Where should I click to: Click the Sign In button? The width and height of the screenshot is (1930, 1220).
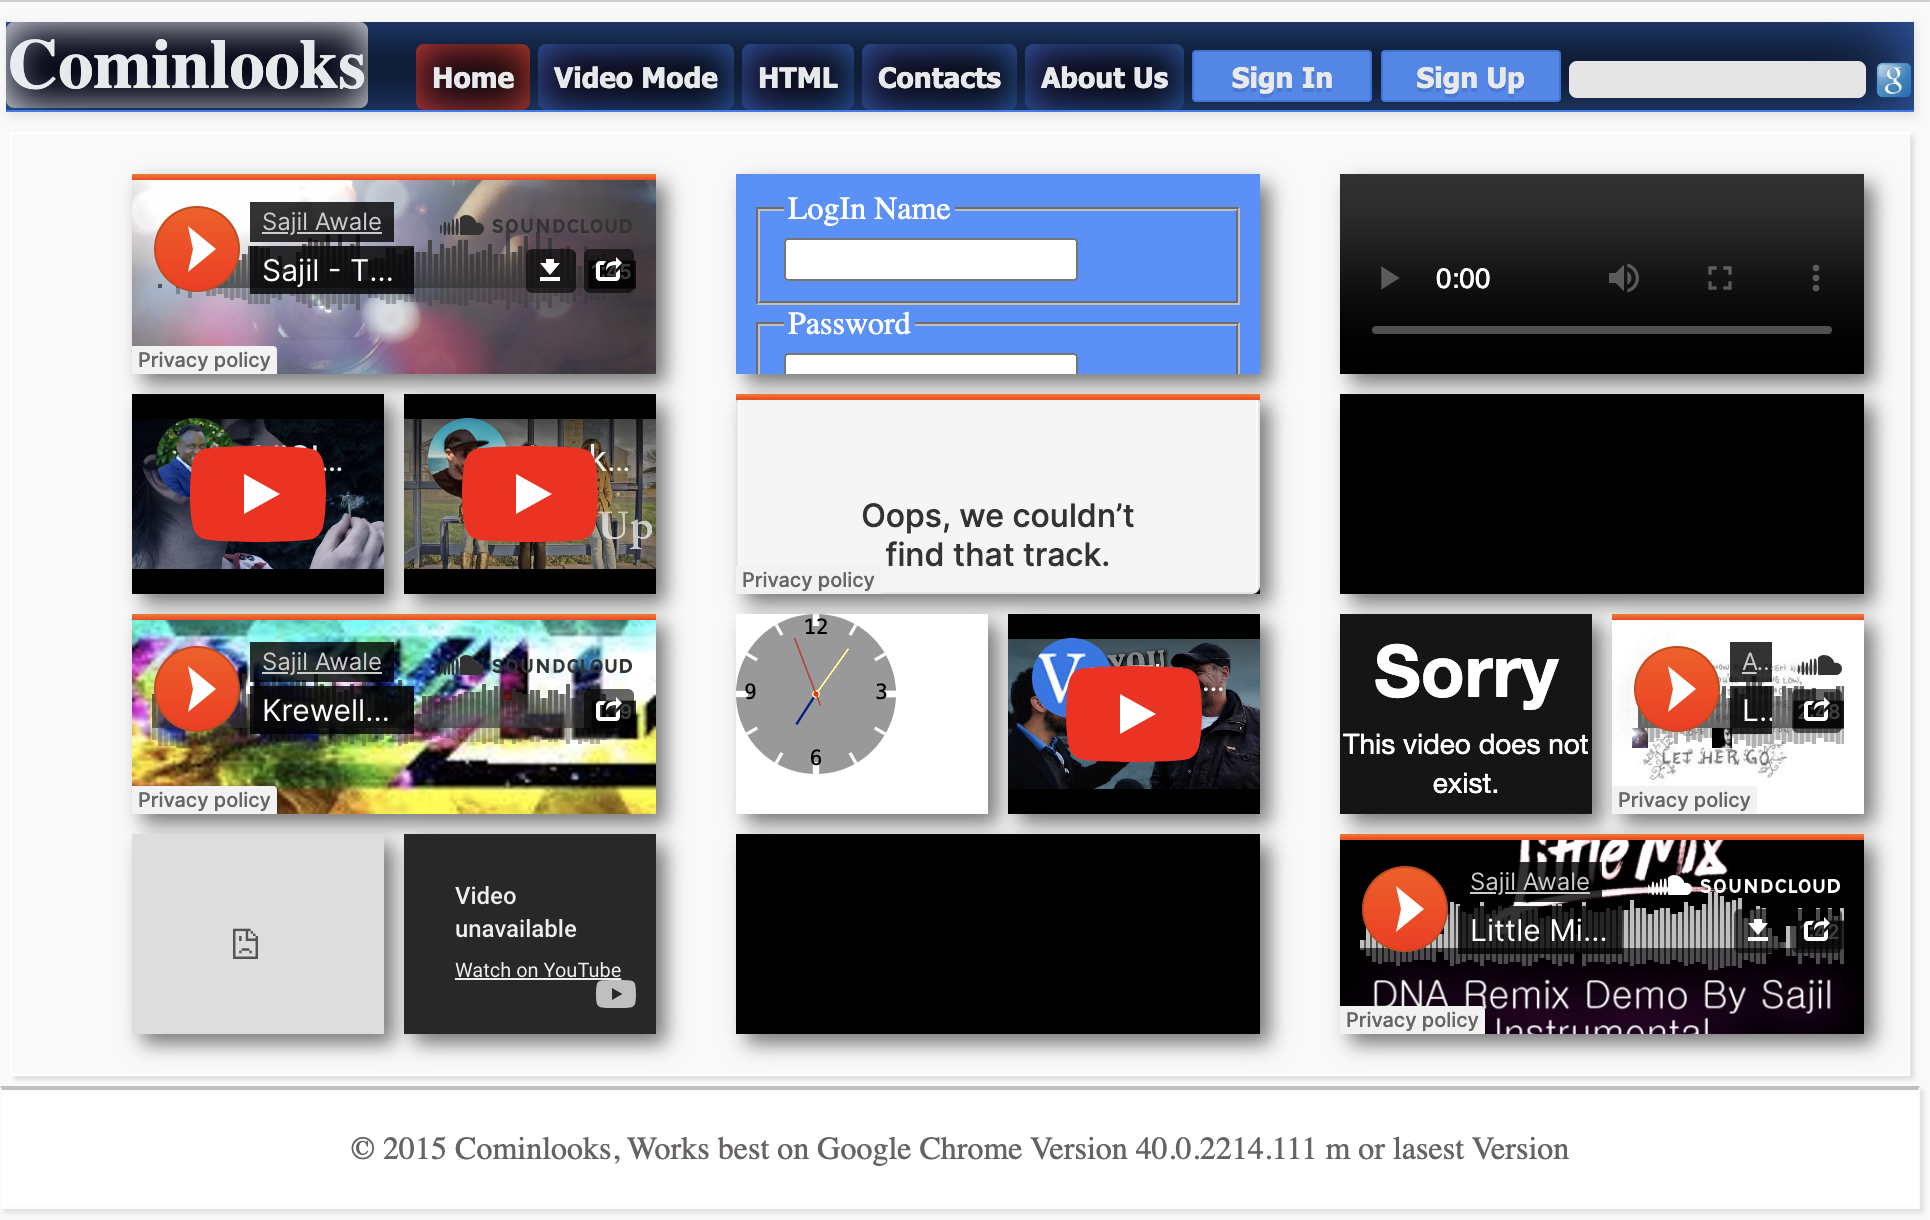tap(1281, 78)
